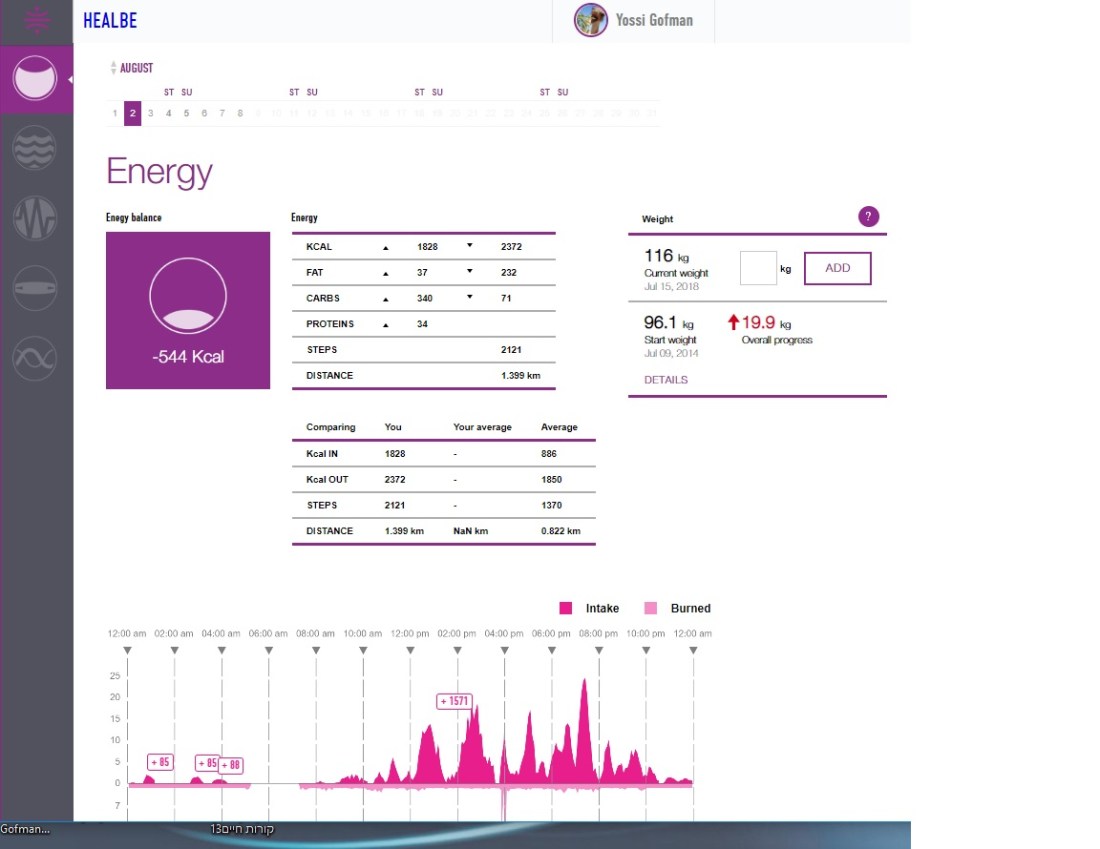Click the Weight help question mark icon
The image size is (1100, 849).
pos(868,217)
